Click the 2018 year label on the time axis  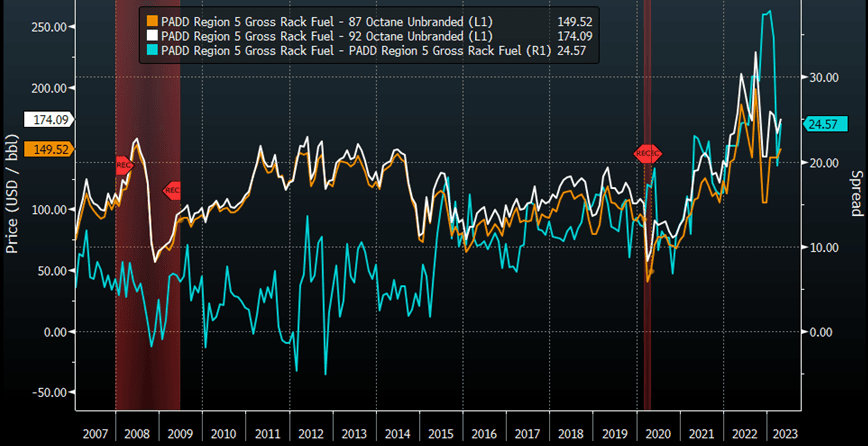(571, 433)
